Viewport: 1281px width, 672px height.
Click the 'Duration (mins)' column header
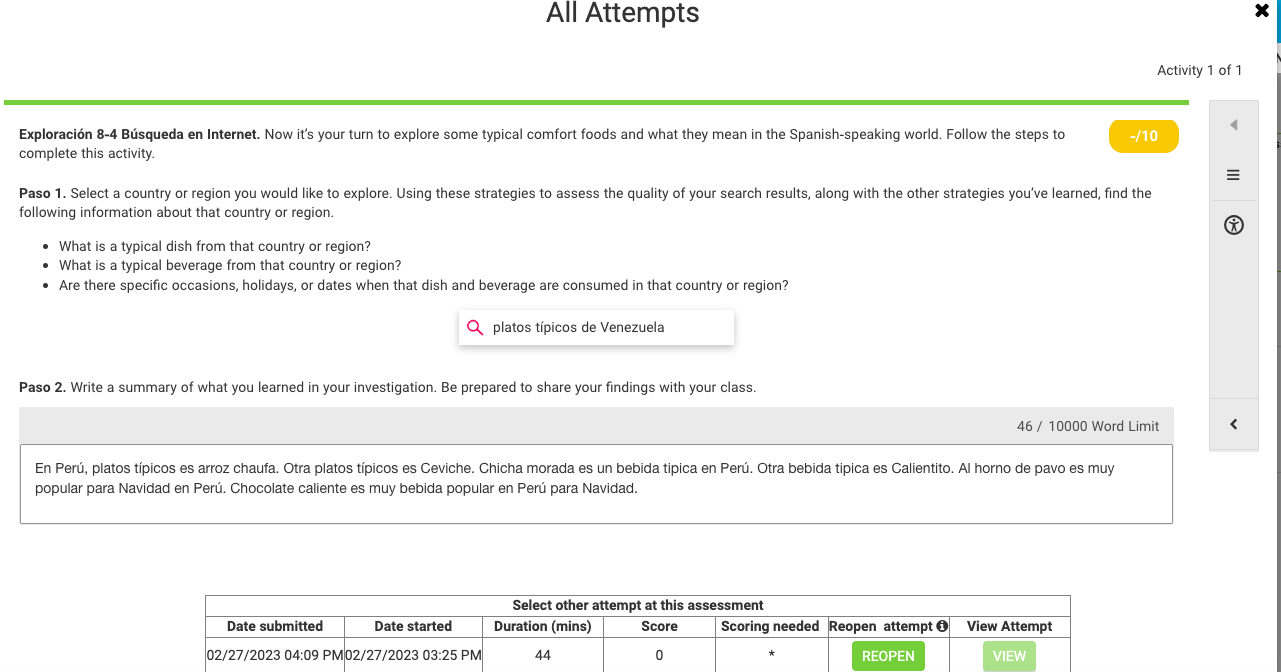tap(543, 626)
